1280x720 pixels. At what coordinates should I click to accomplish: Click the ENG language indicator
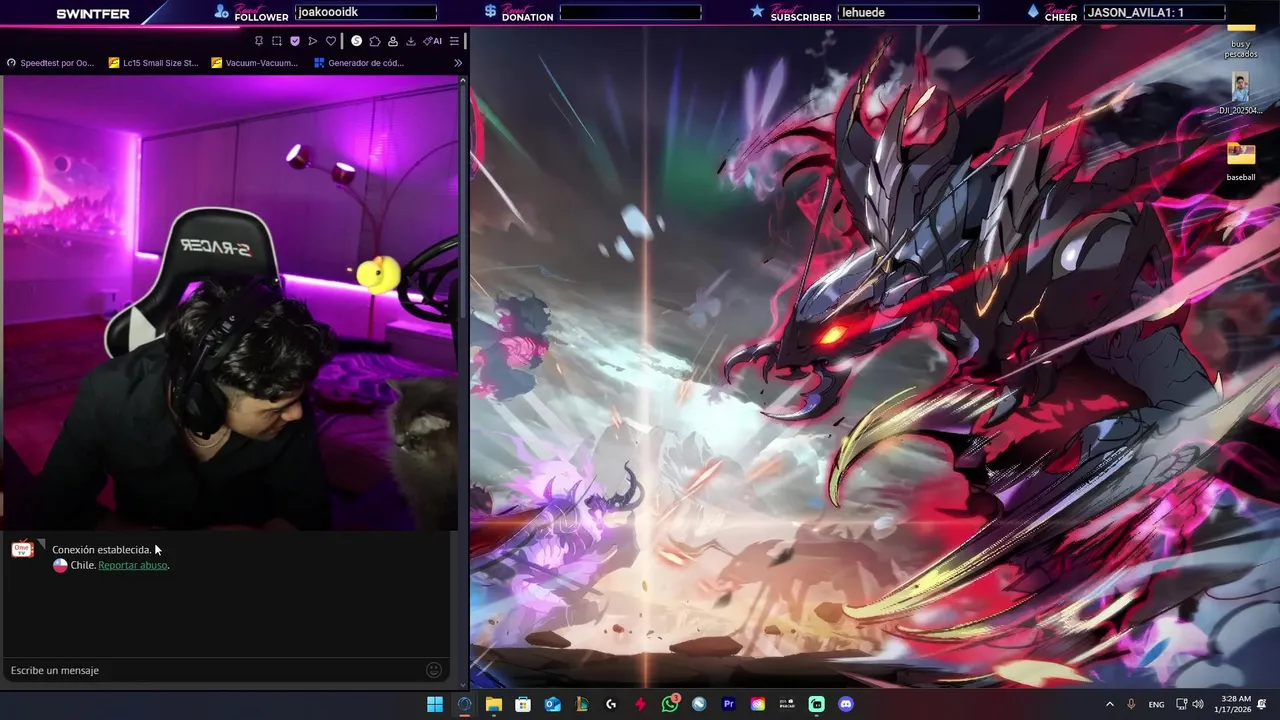click(1156, 704)
